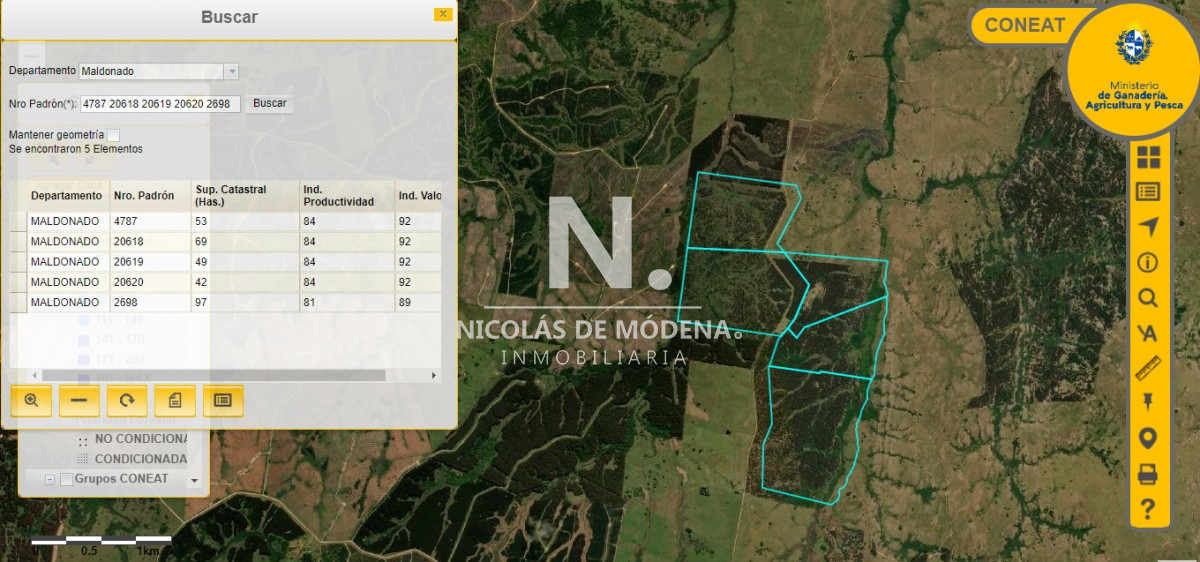Image resolution: width=1200 pixels, height=562 pixels.
Task: Select the row with padrón 2698
Action: coord(226,302)
